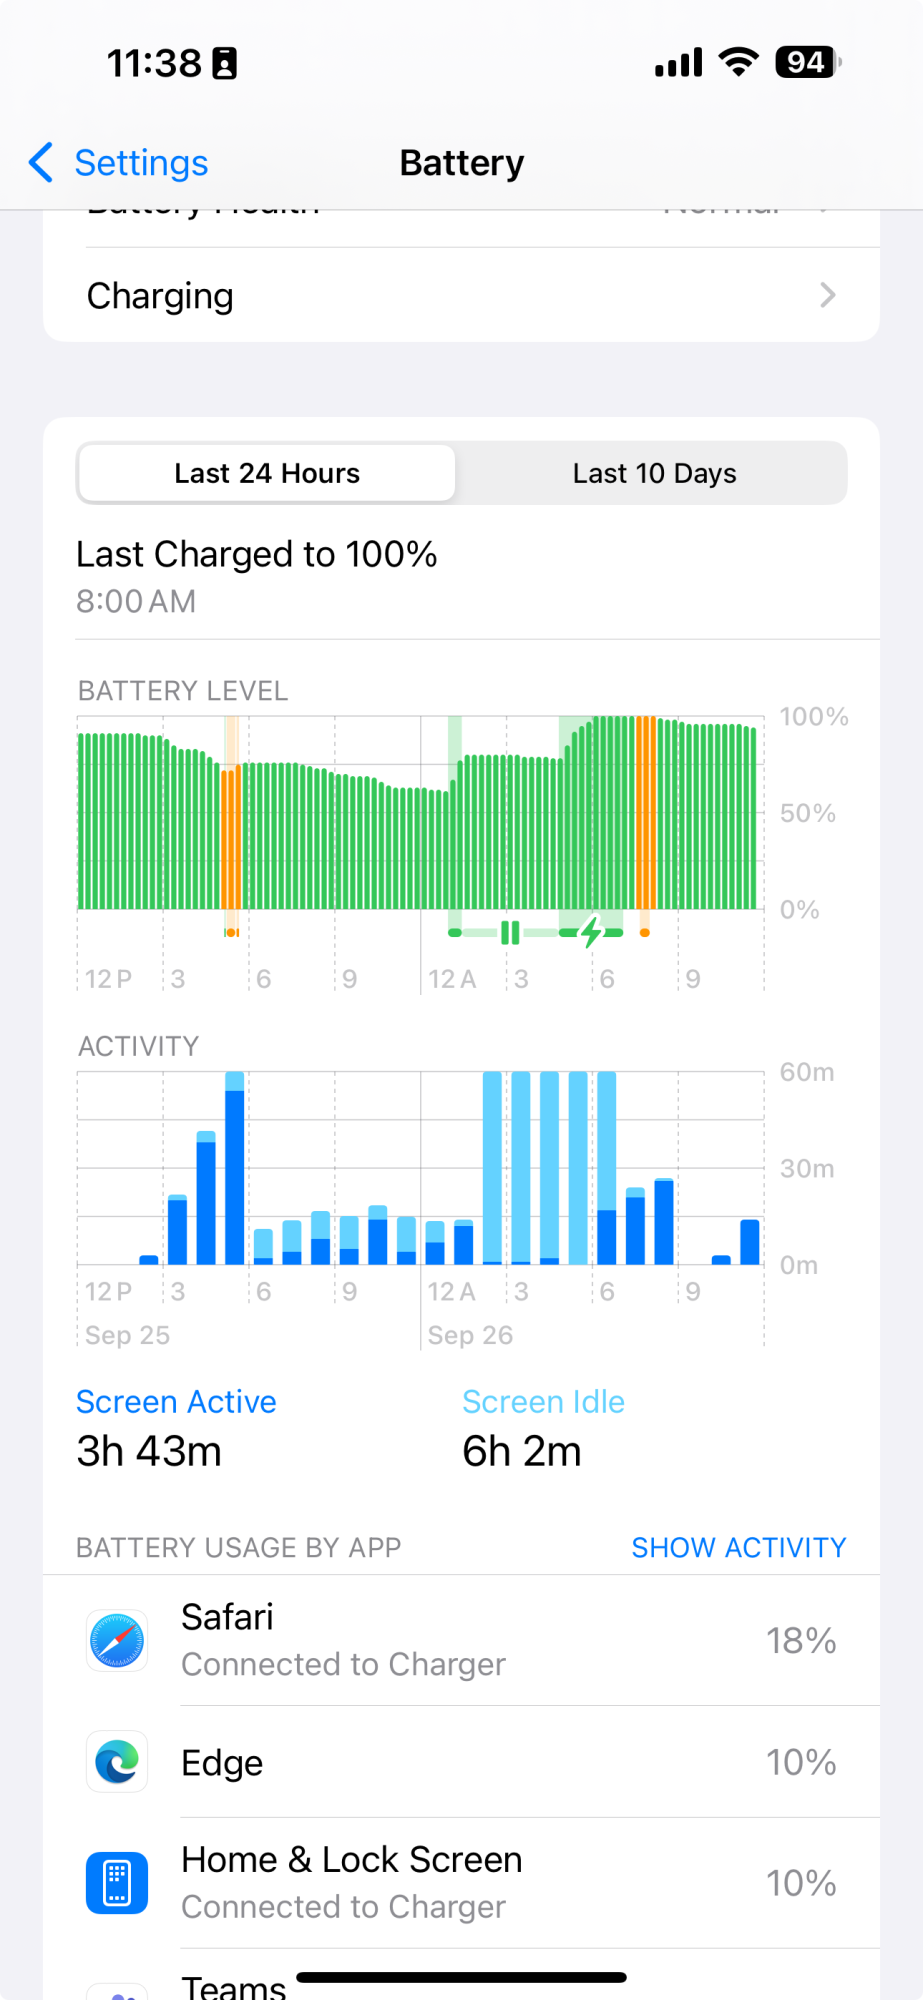The image size is (923, 2000).
Task: Tap the home indicator bar
Action: [461, 1977]
